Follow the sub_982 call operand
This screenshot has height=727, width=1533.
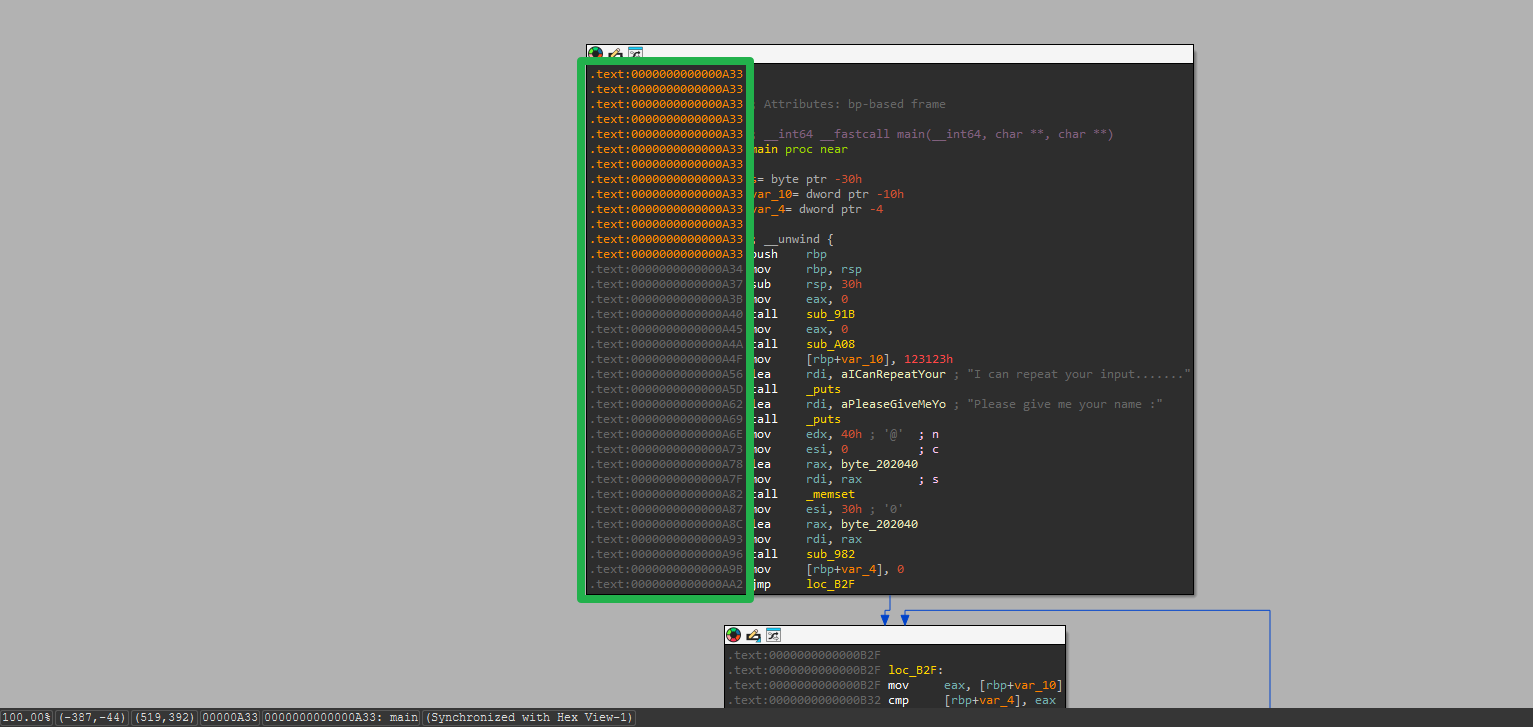[830, 554]
